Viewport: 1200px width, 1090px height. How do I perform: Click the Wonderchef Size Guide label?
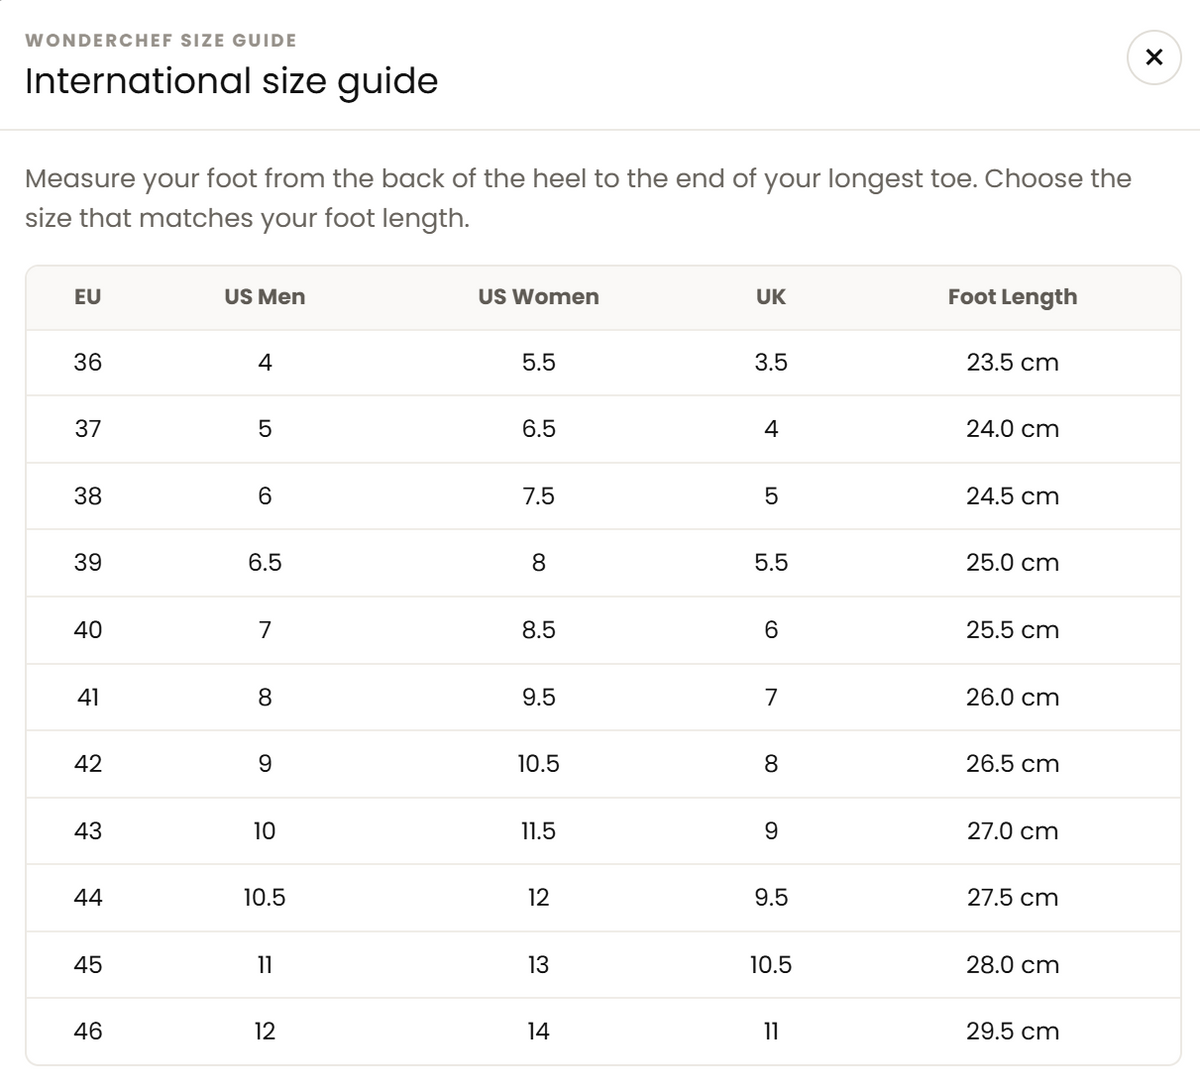click(161, 41)
